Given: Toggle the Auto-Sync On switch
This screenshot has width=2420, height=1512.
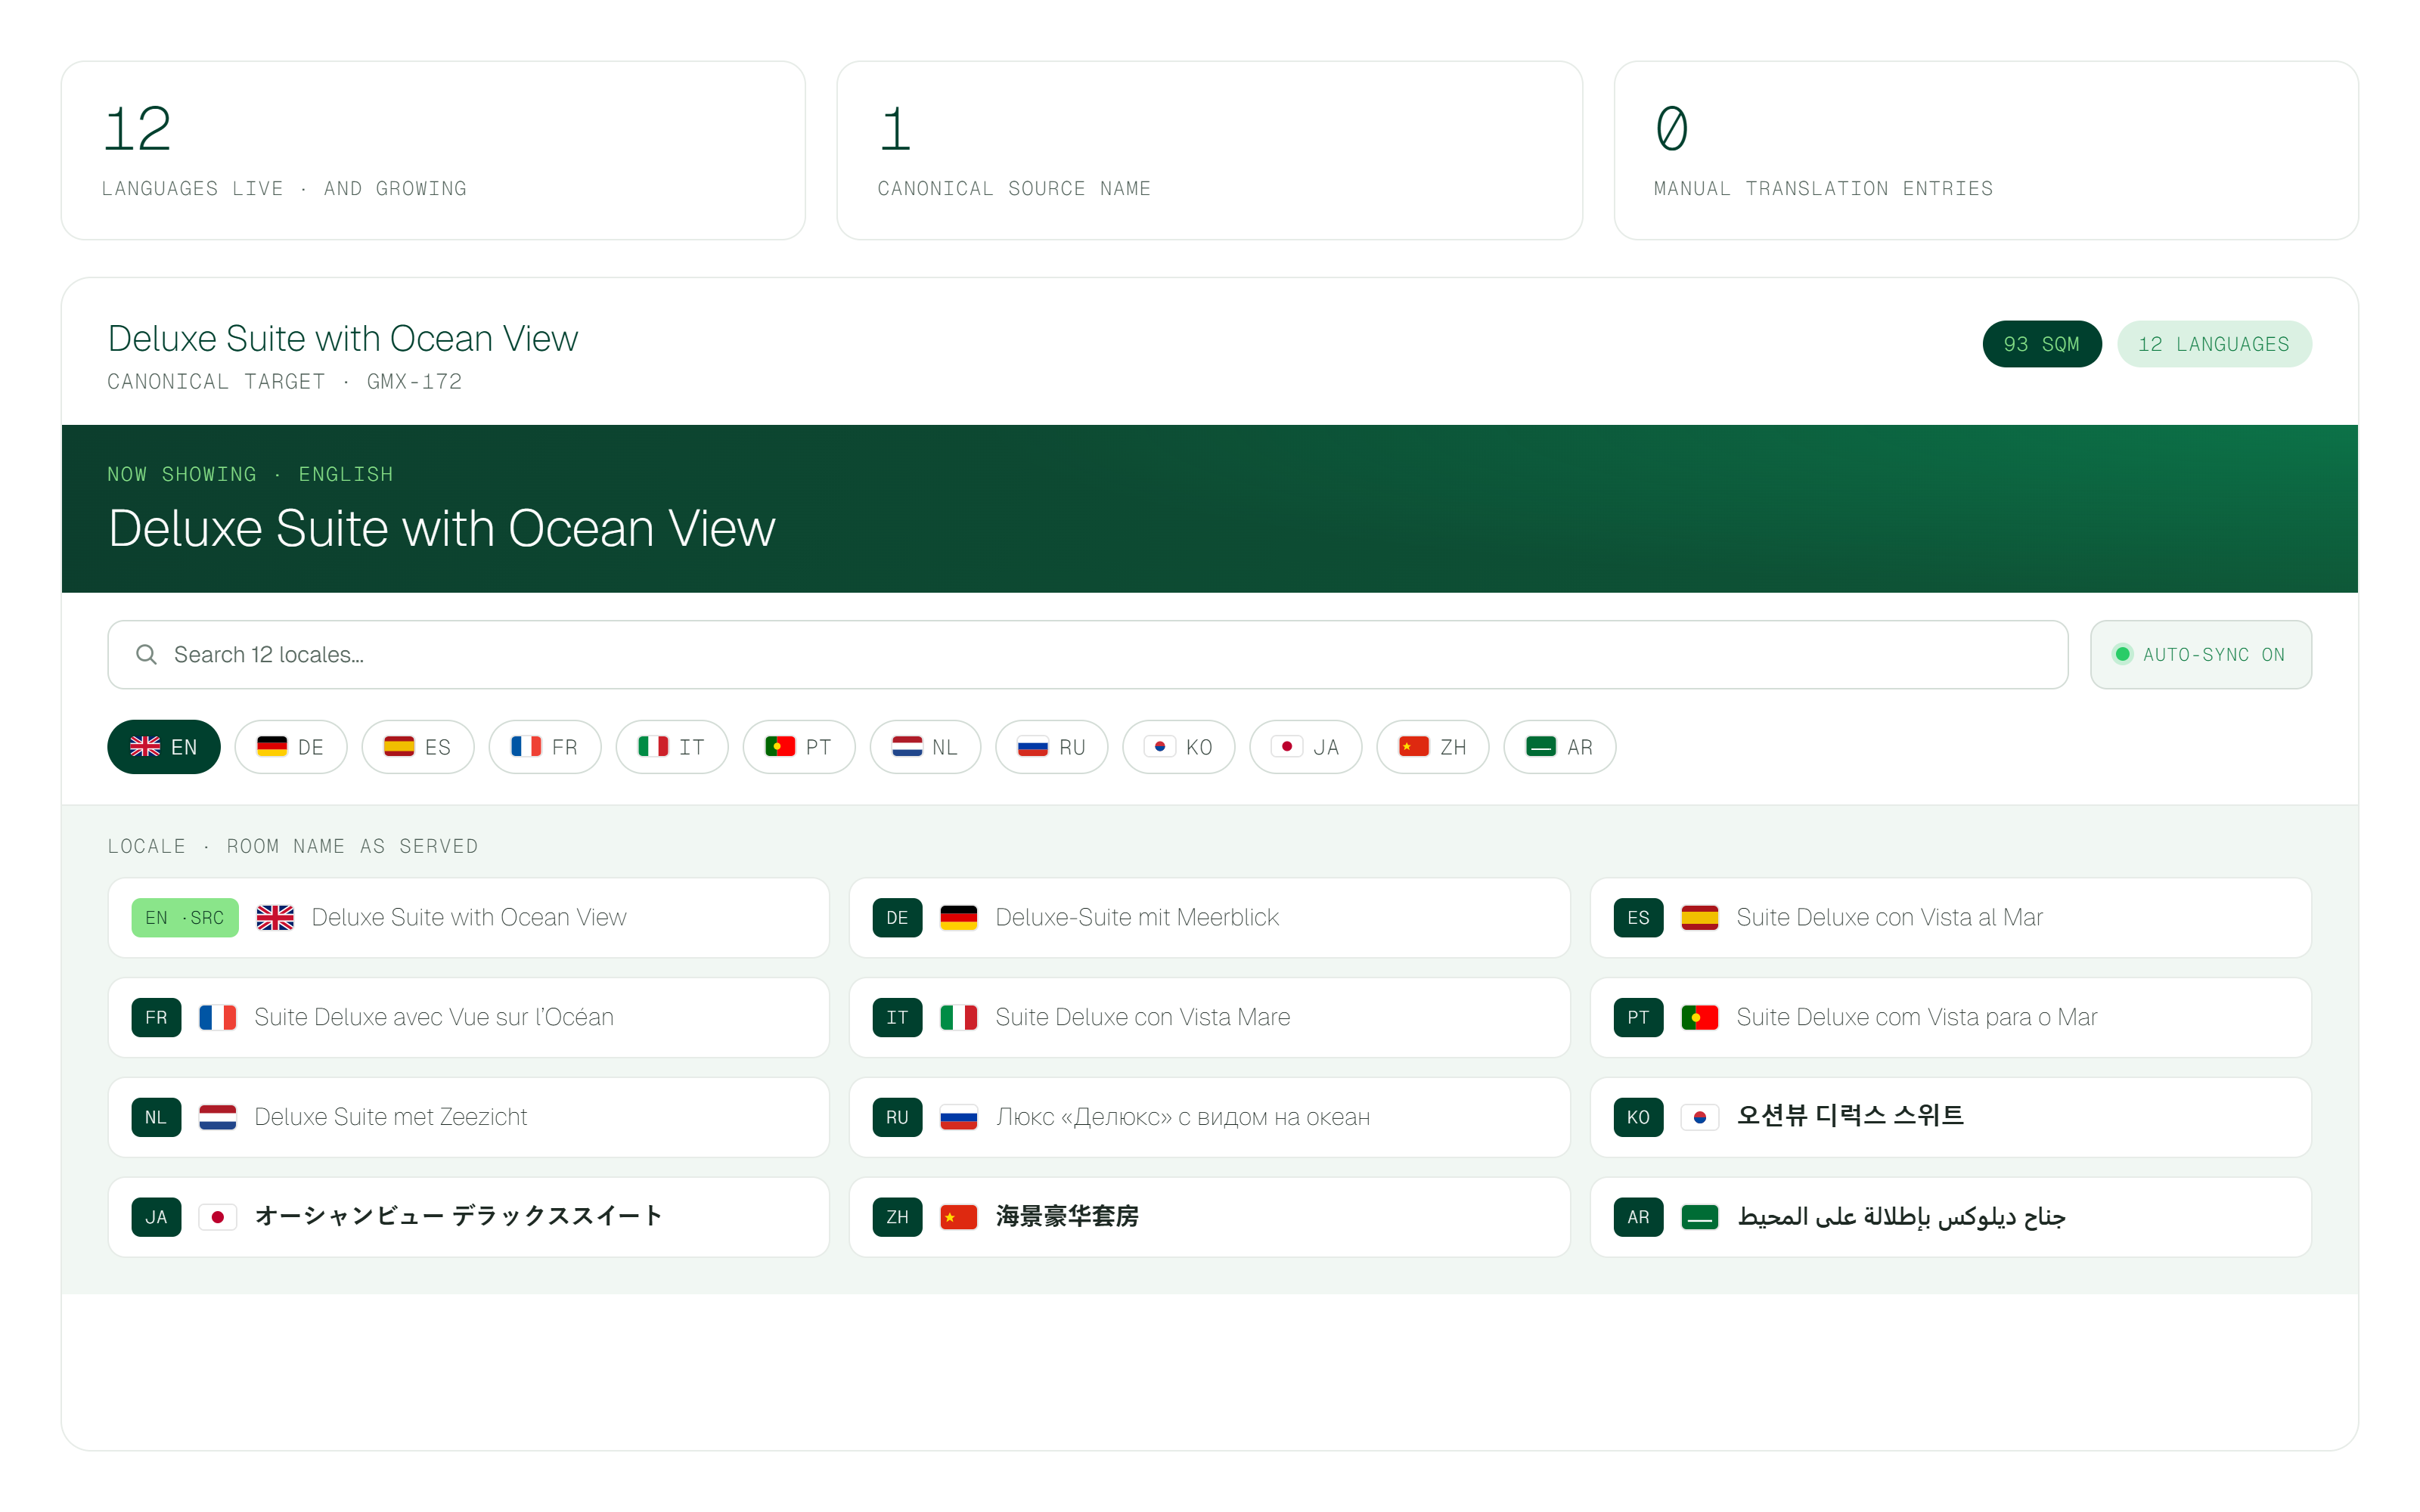Looking at the screenshot, I should pos(2201,655).
